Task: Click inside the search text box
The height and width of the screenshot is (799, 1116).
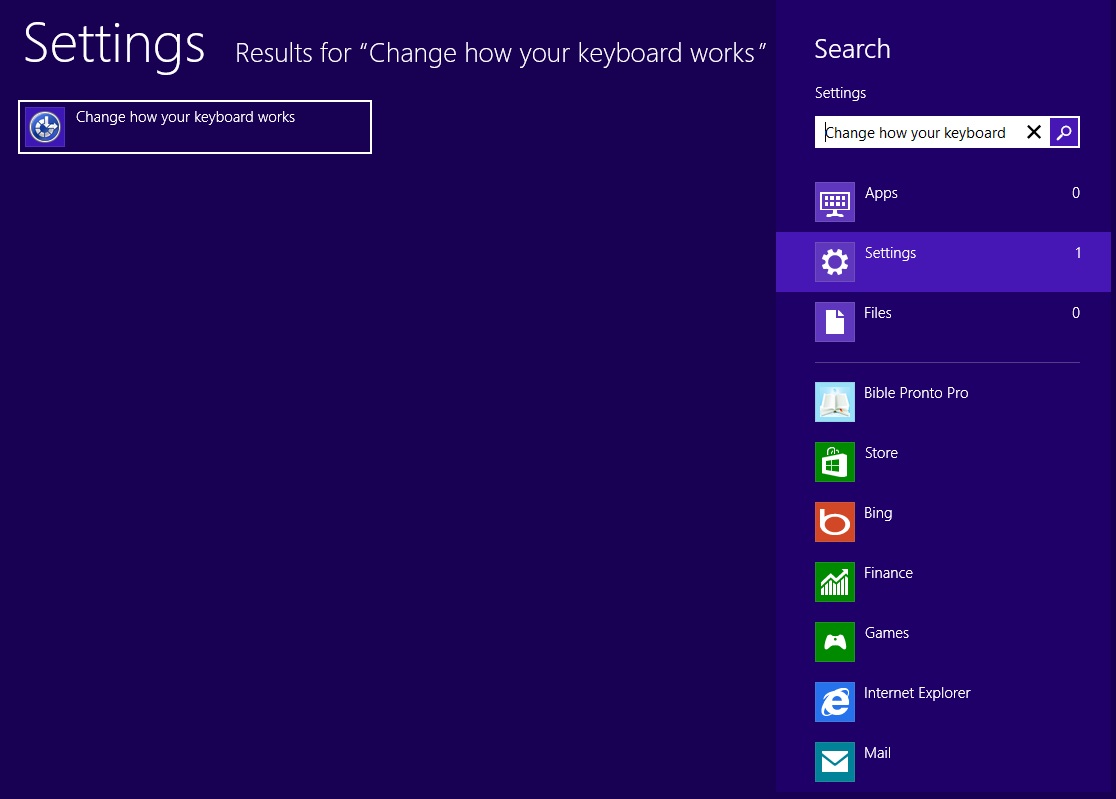Action: pos(915,133)
